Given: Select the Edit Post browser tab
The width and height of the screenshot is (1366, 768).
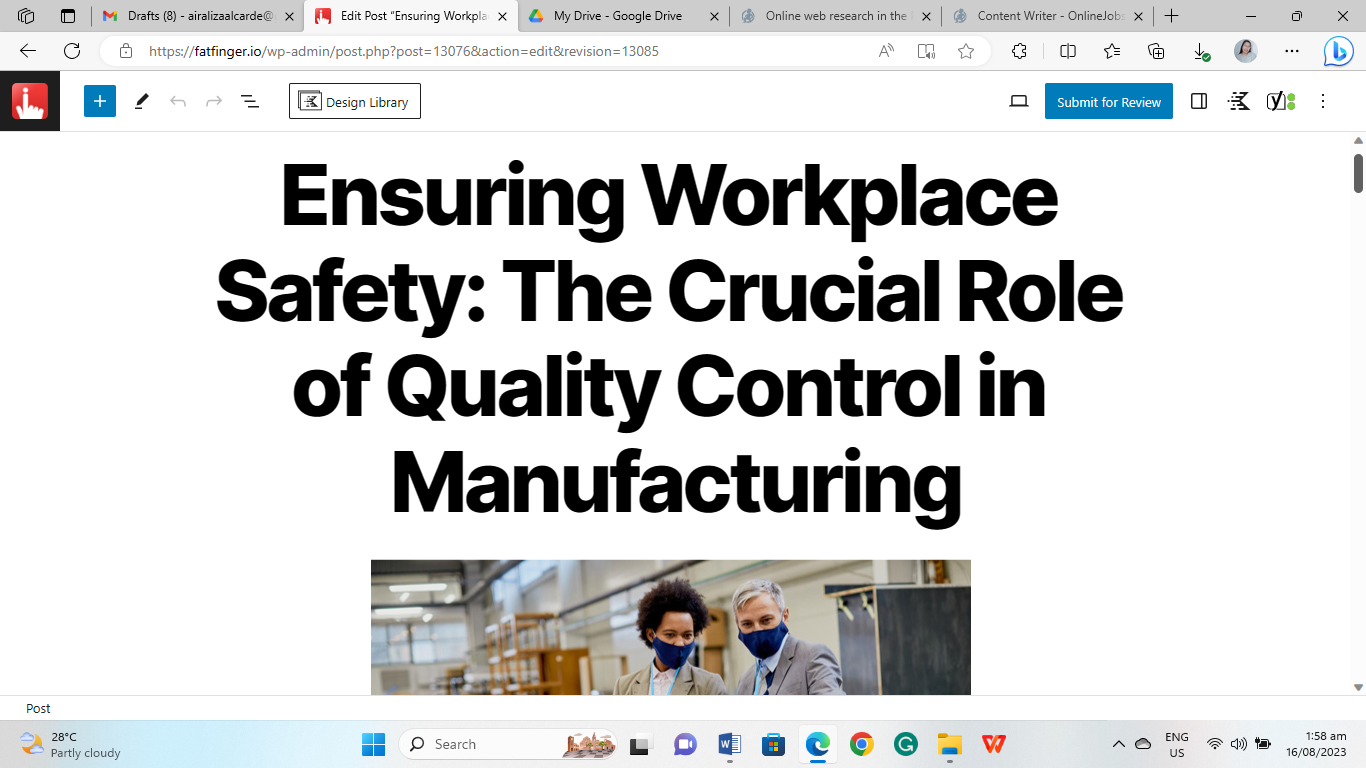Looking at the screenshot, I should pyautogui.click(x=411, y=16).
